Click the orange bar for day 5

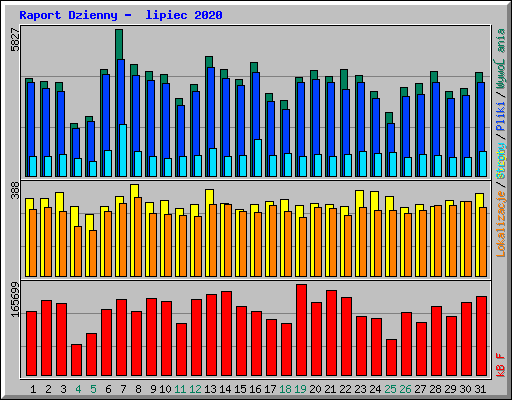point(93,253)
